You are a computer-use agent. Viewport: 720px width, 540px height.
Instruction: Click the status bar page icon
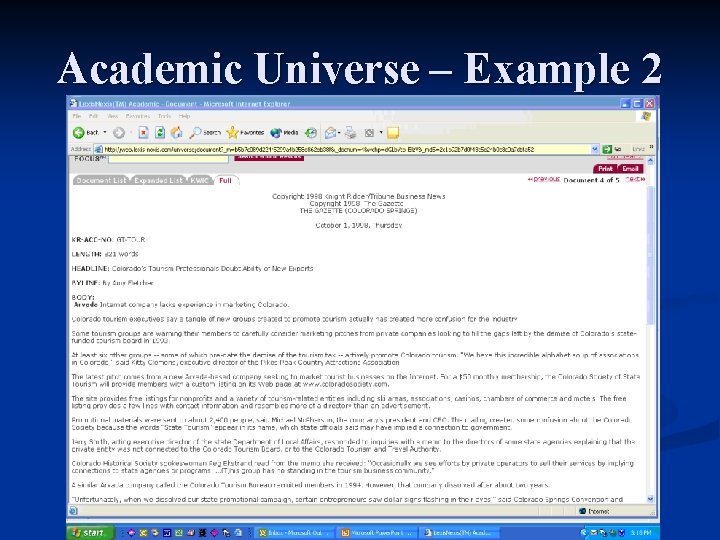point(73,511)
